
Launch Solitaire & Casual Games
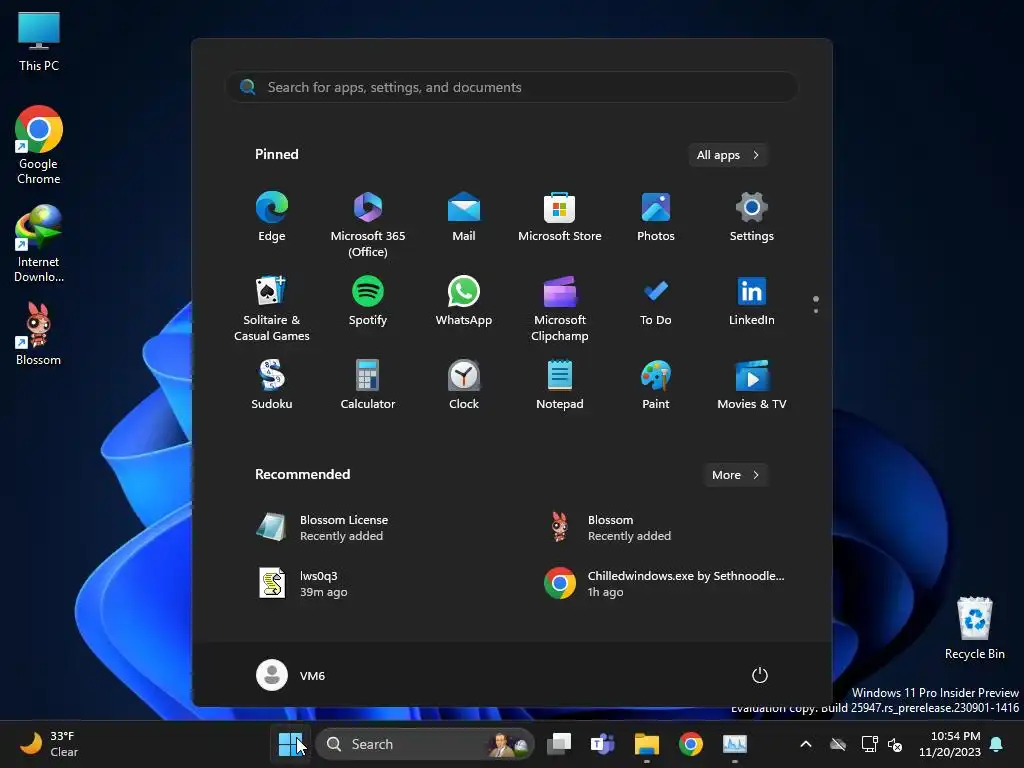pyautogui.click(x=272, y=309)
